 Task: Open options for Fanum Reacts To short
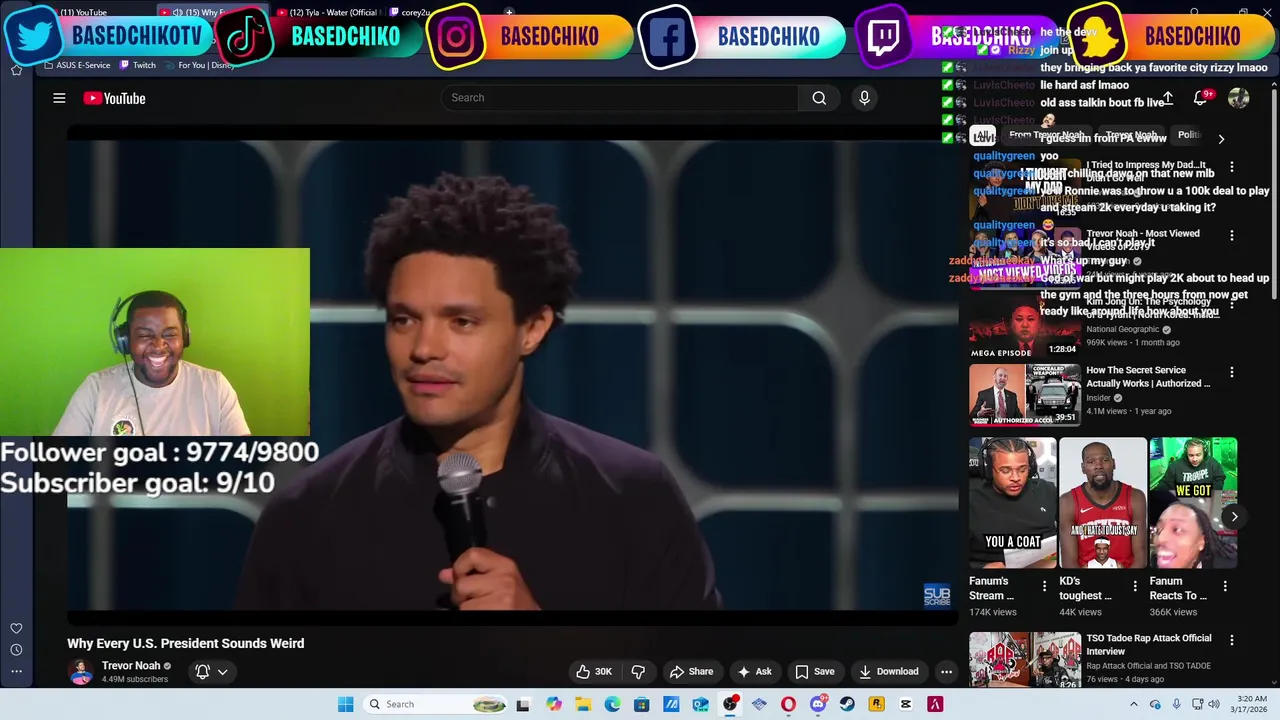1224,586
